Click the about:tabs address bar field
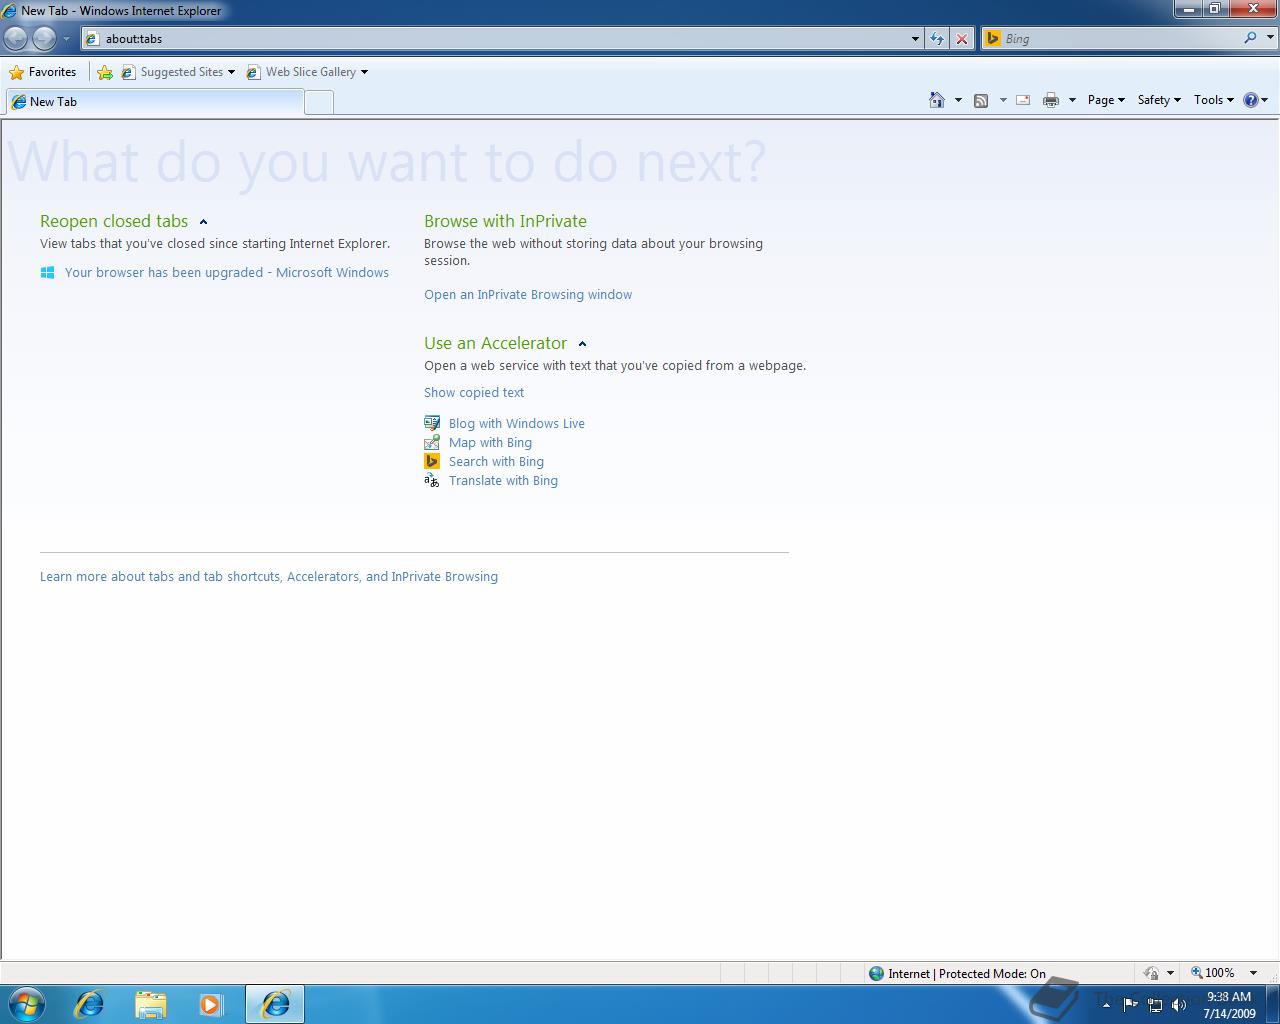 pos(495,39)
